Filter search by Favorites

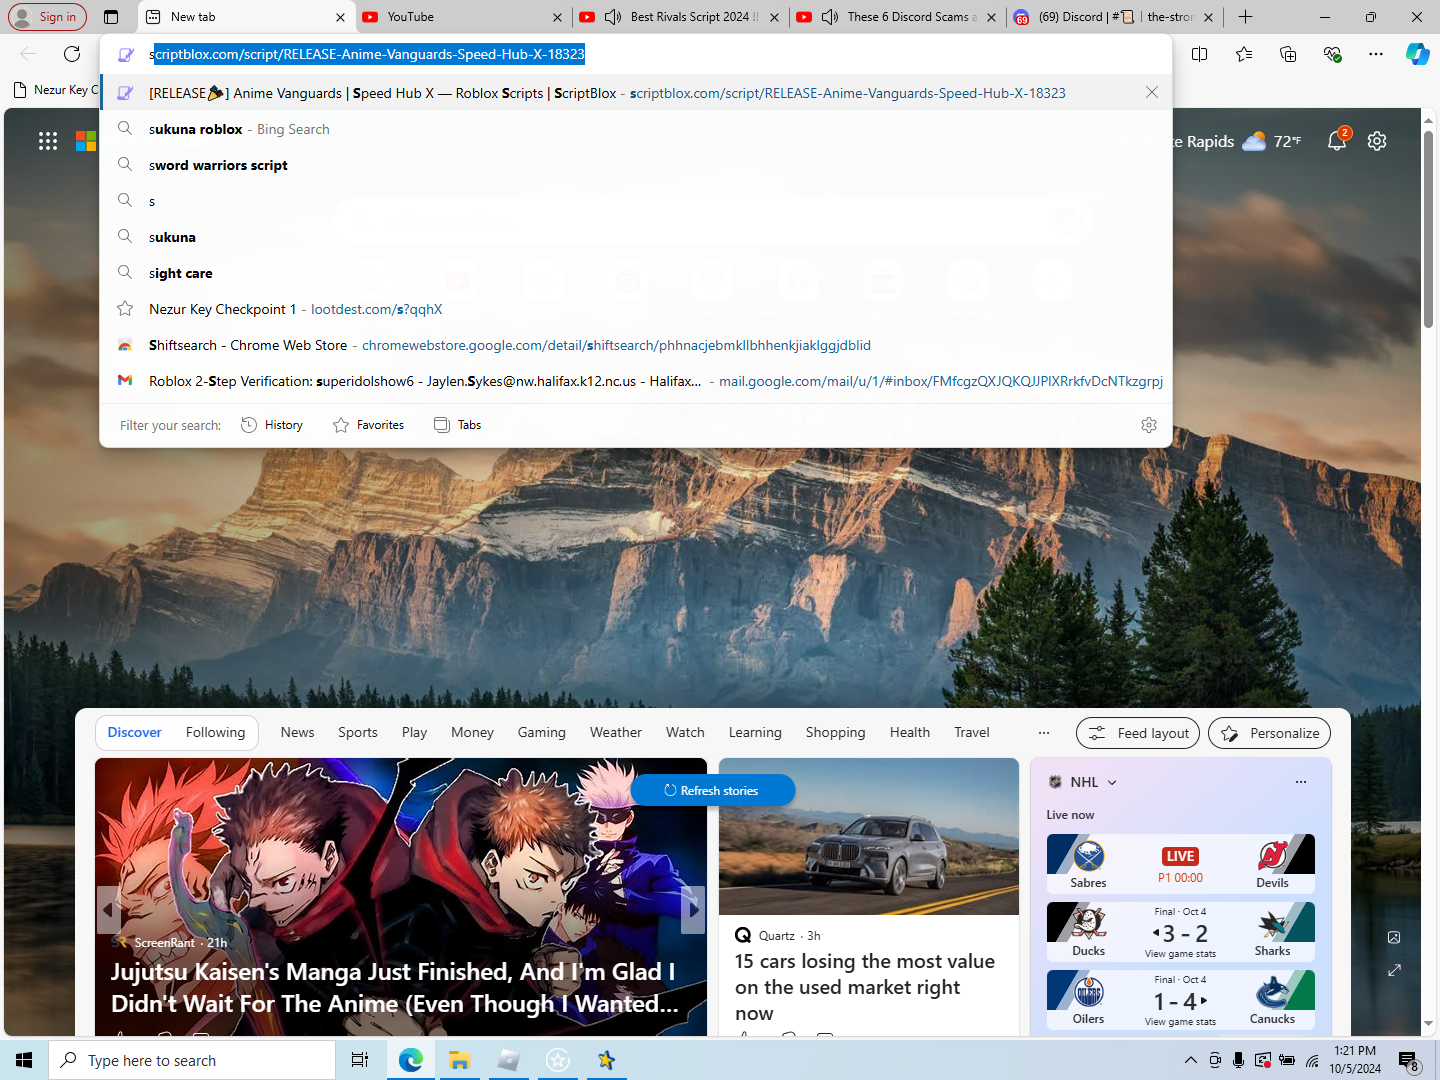point(369,425)
